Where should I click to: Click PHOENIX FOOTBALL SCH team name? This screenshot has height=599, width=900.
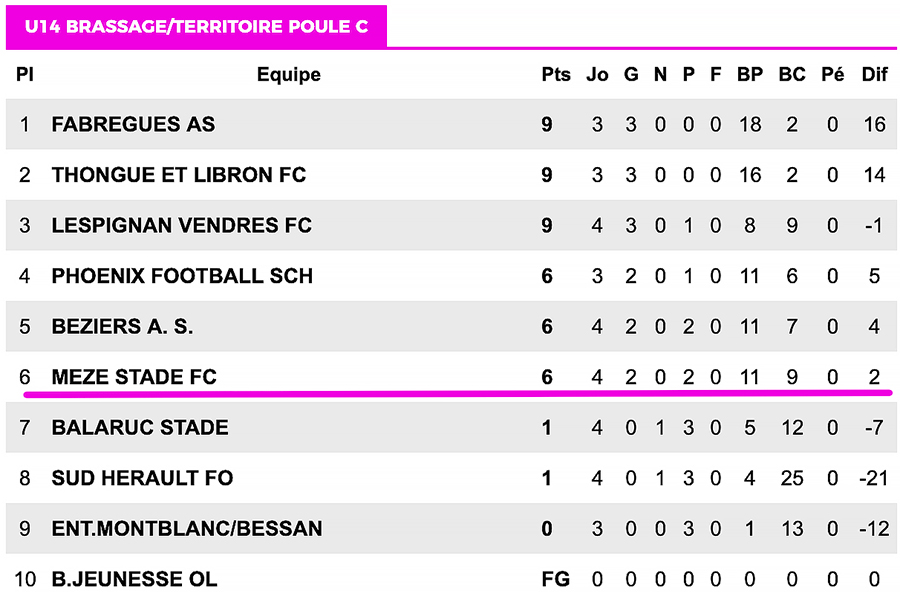point(182,276)
